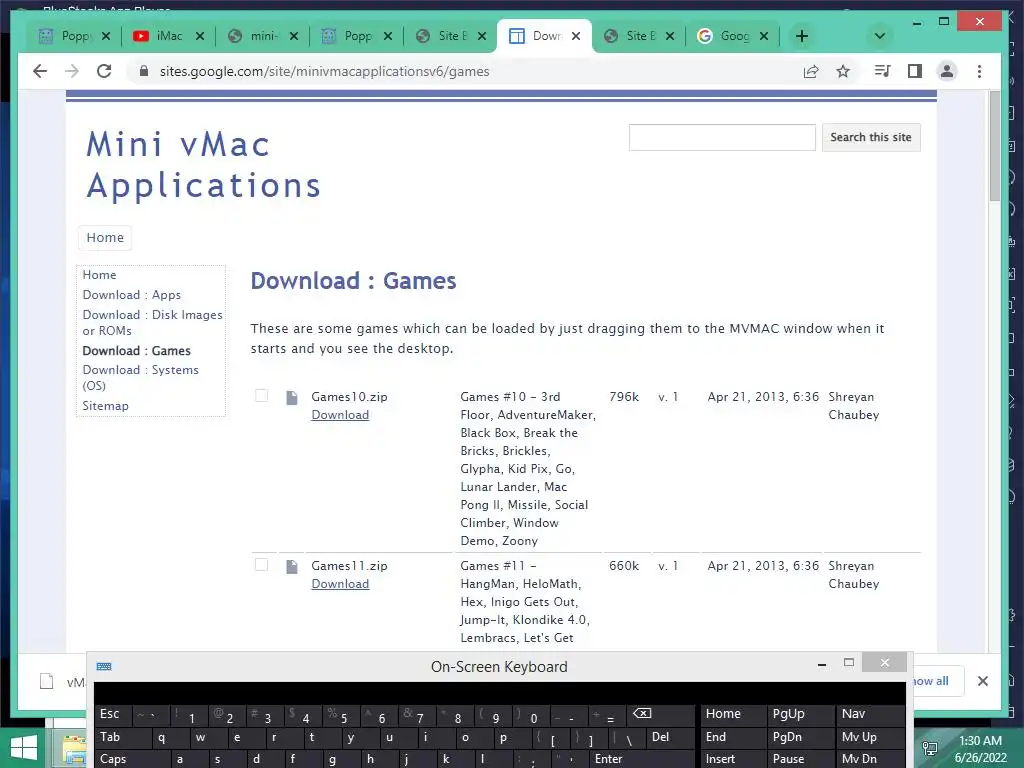The image size is (1024, 768).
Task: Open a new browser tab
Action: [x=802, y=36]
